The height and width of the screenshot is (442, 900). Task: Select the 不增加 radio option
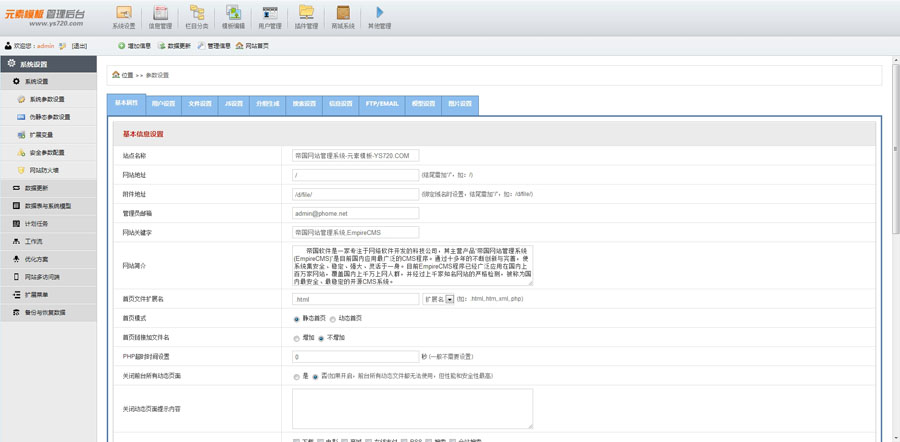pyautogui.click(x=321, y=338)
